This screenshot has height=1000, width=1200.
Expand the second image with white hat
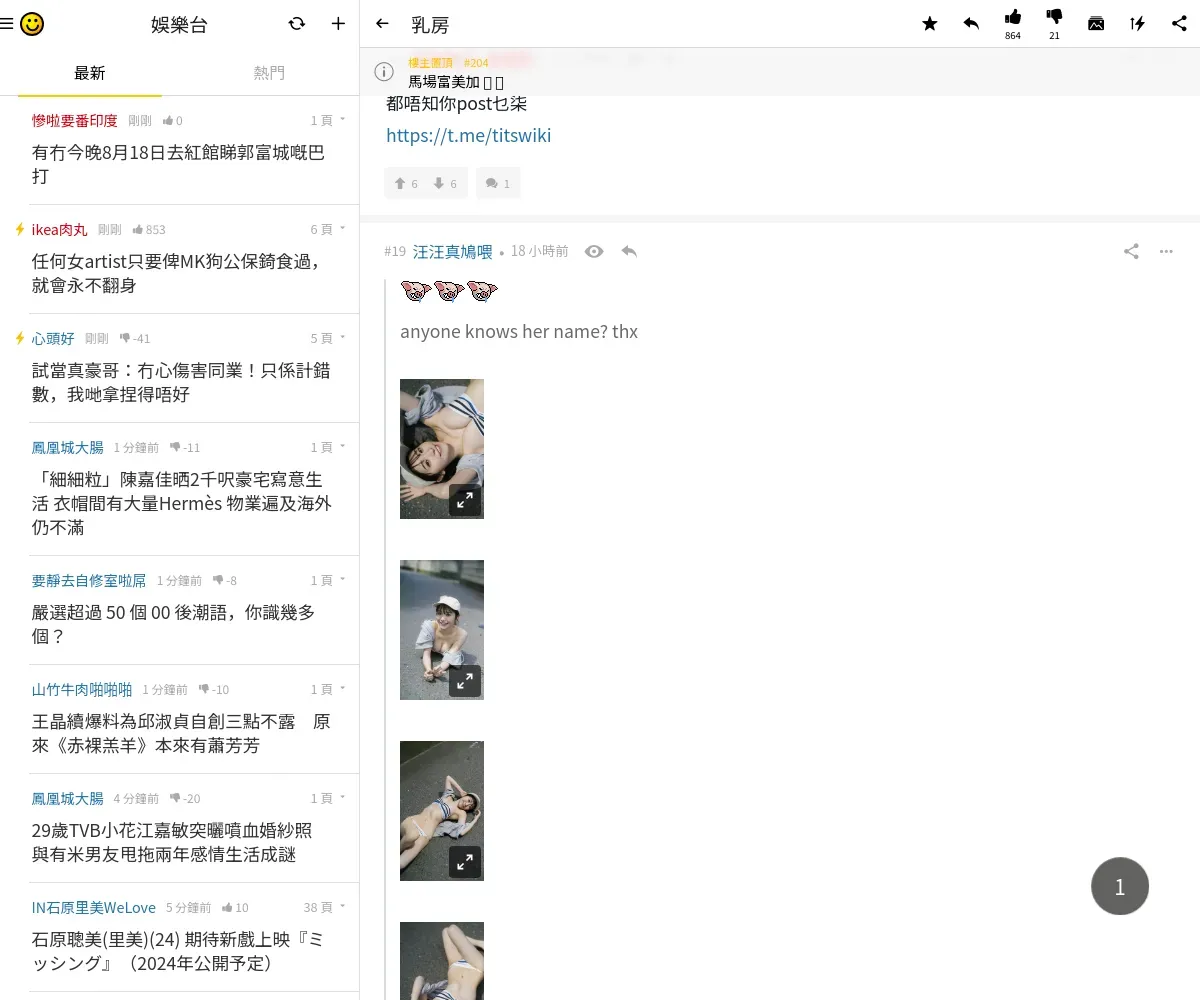465,681
